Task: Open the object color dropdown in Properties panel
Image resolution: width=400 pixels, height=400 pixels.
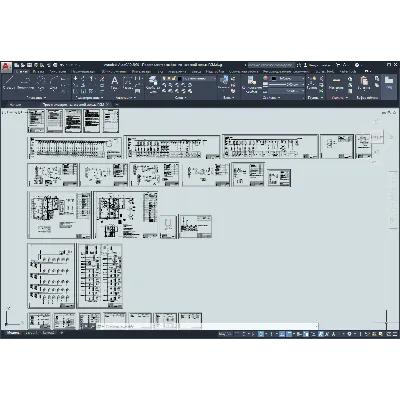Action: (x=288, y=79)
